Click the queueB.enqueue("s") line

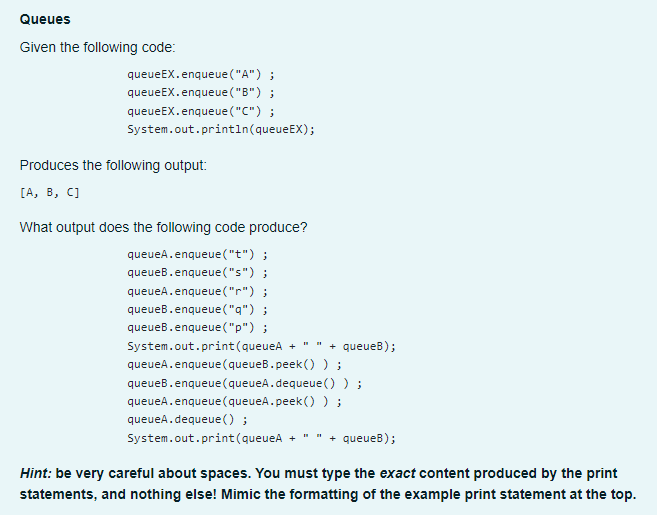197,272
